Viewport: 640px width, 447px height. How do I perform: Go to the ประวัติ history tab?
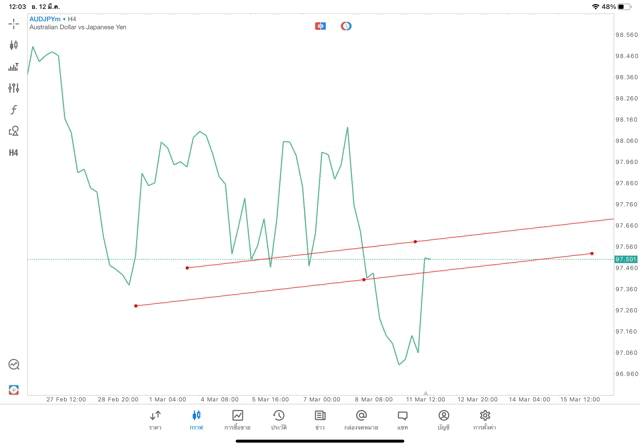click(x=278, y=420)
